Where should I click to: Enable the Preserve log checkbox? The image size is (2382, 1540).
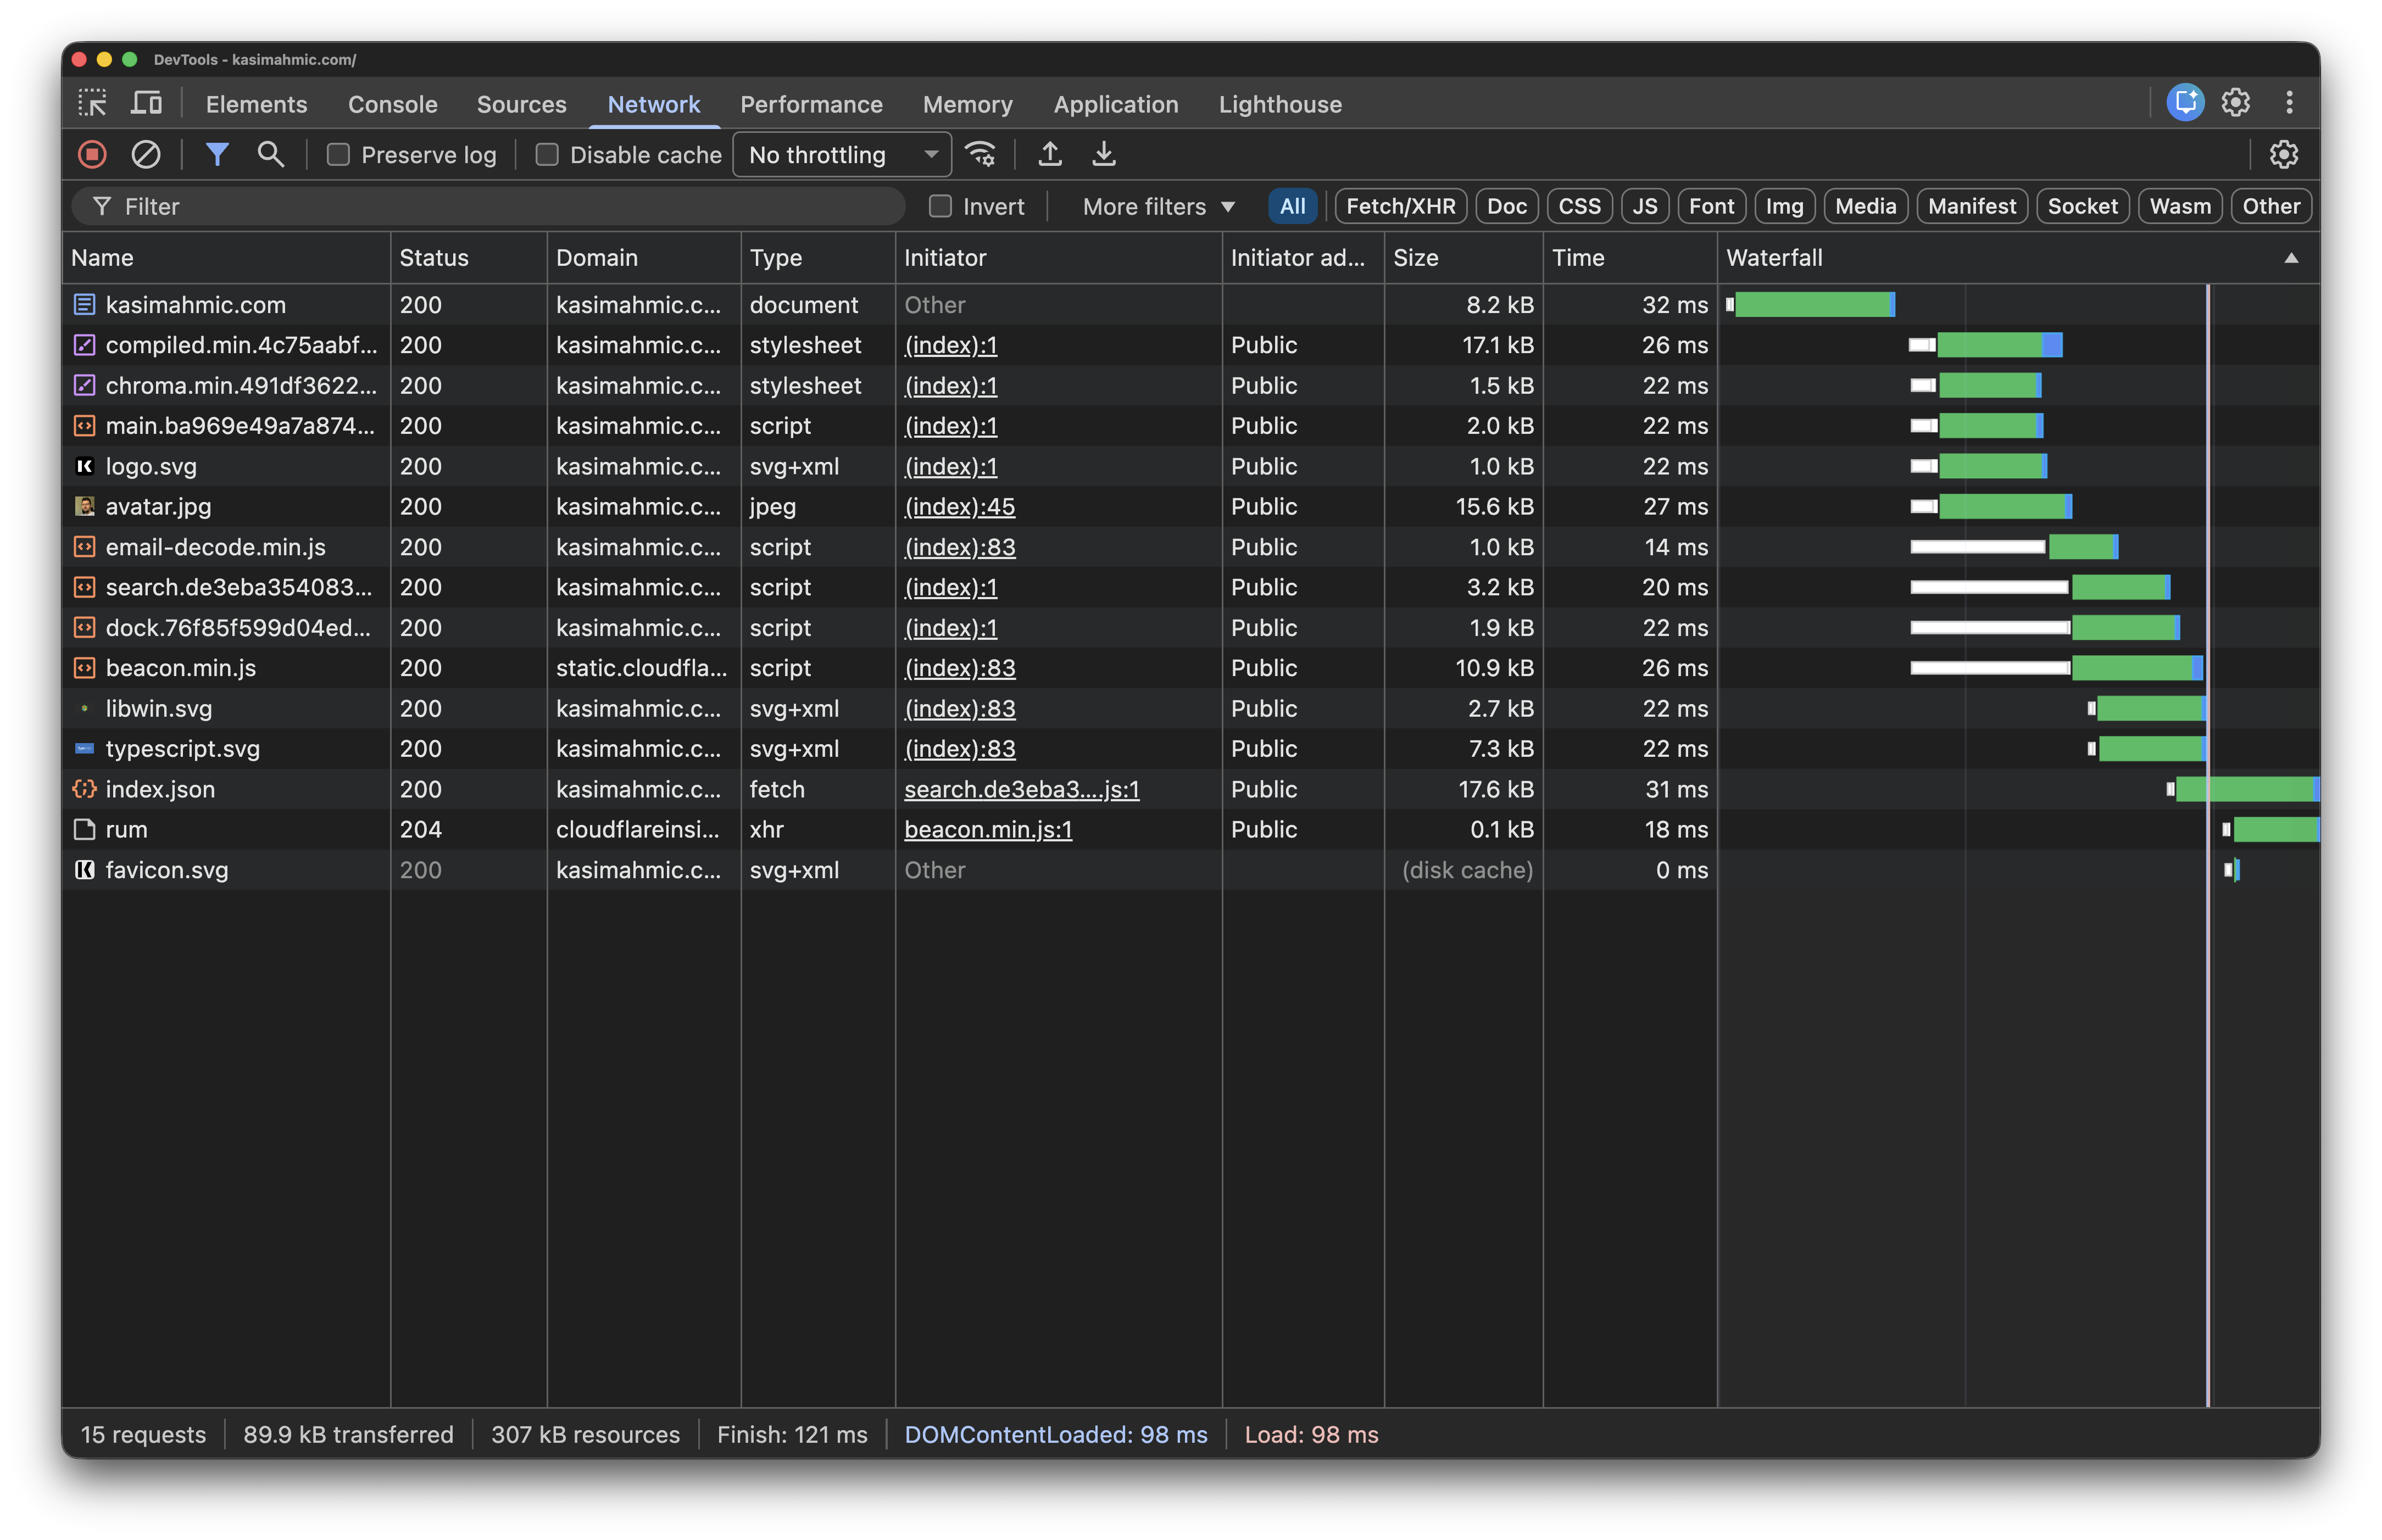[338, 155]
